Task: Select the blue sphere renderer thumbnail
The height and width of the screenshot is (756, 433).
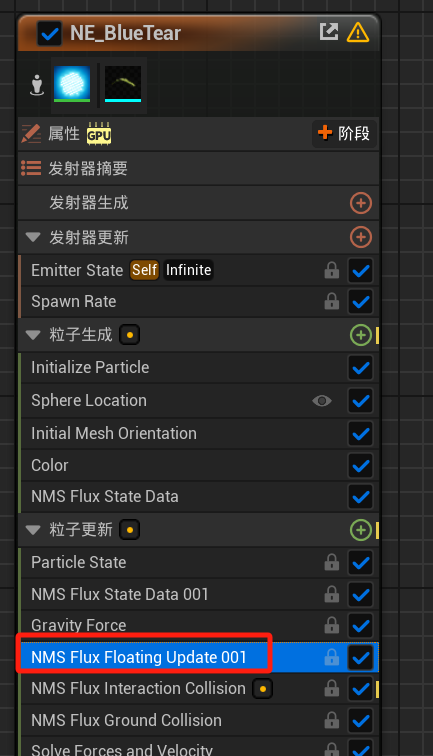Action: (72, 84)
